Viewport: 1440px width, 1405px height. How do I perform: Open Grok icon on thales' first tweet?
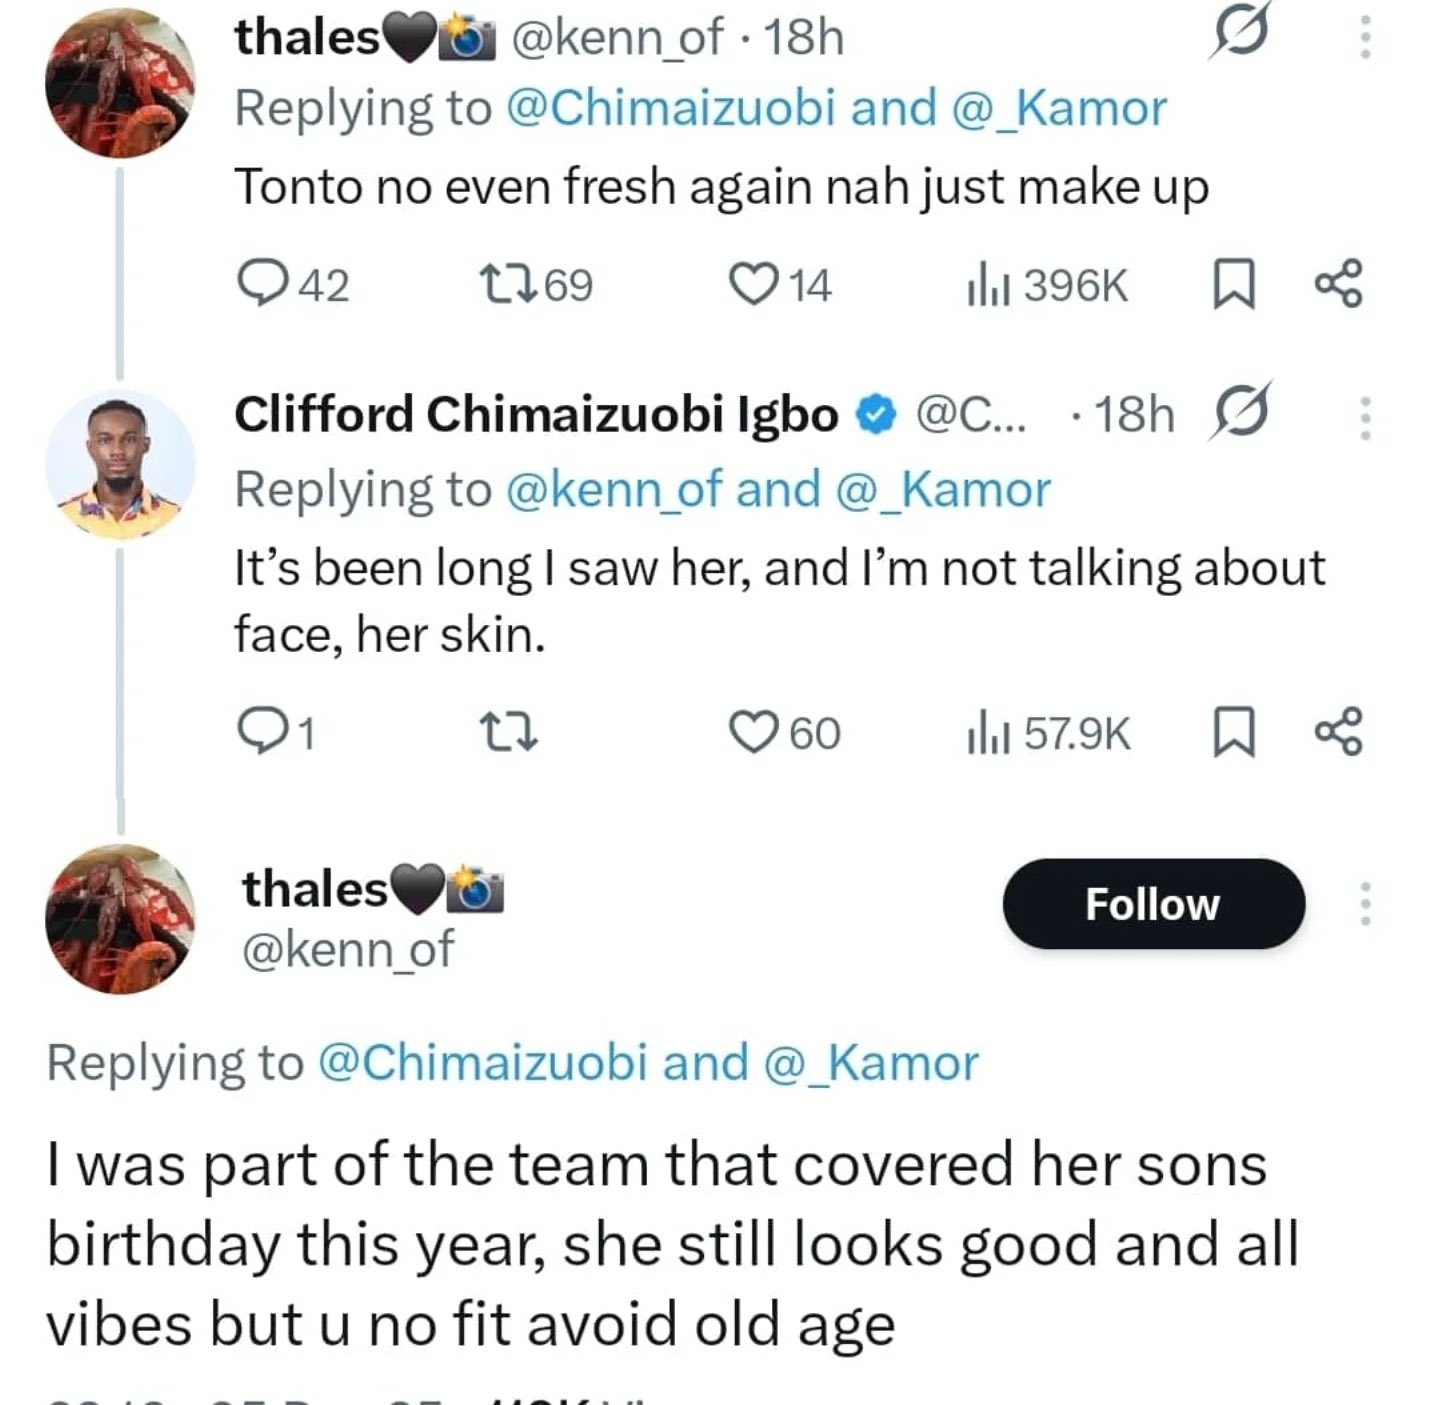tap(1240, 32)
